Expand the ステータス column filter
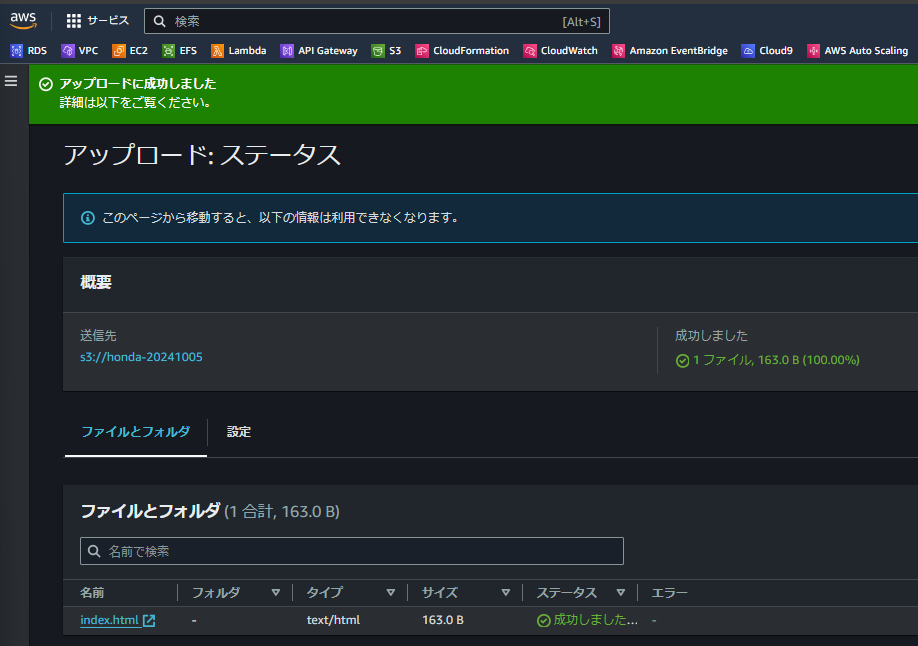This screenshot has height=646, width=918. pos(622,592)
